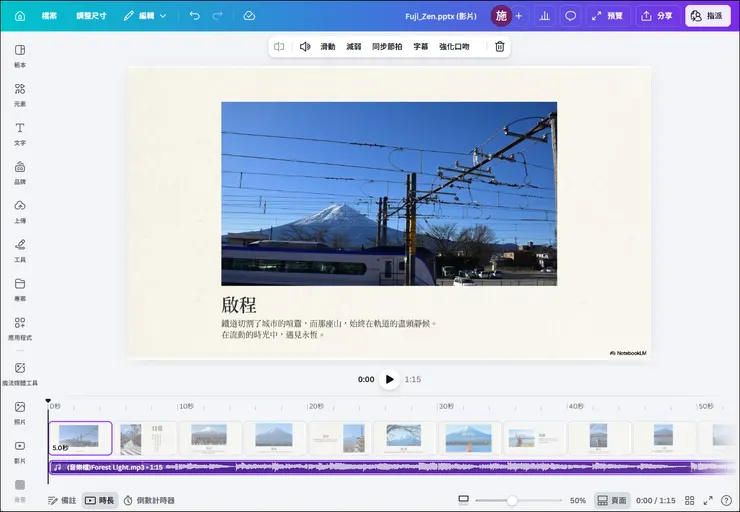Viewport: 740px width, 512px height.
Task: Click the split audio icon
Action: click(279, 47)
